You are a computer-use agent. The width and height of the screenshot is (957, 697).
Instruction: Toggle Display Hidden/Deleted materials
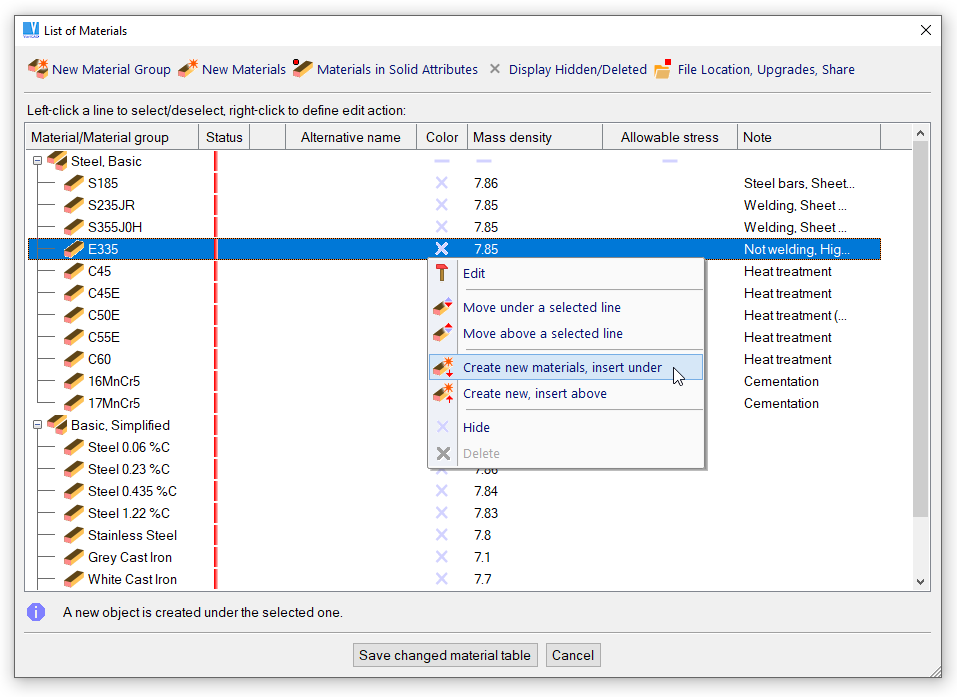point(495,69)
